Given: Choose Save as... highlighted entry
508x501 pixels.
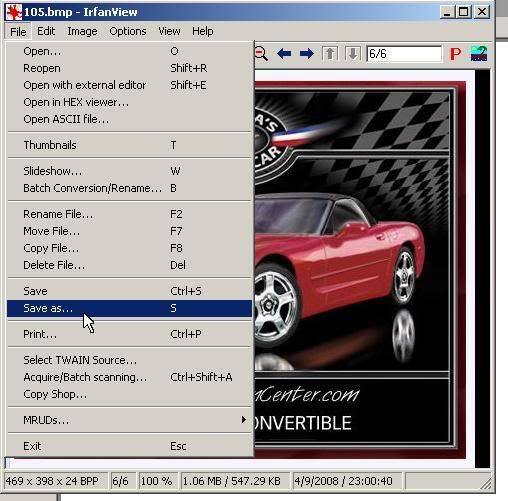Looking at the screenshot, I should coord(130,308).
